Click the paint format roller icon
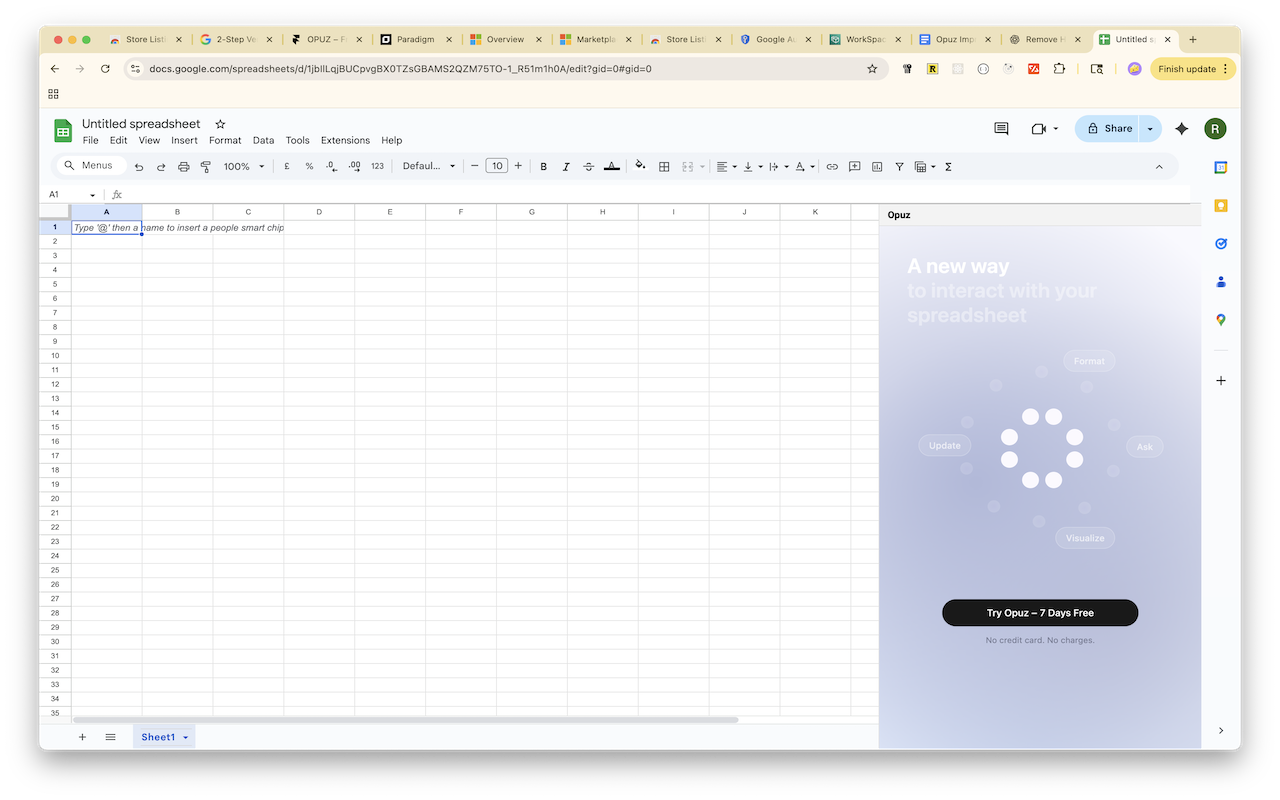1280x800 pixels. pos(206,166)
